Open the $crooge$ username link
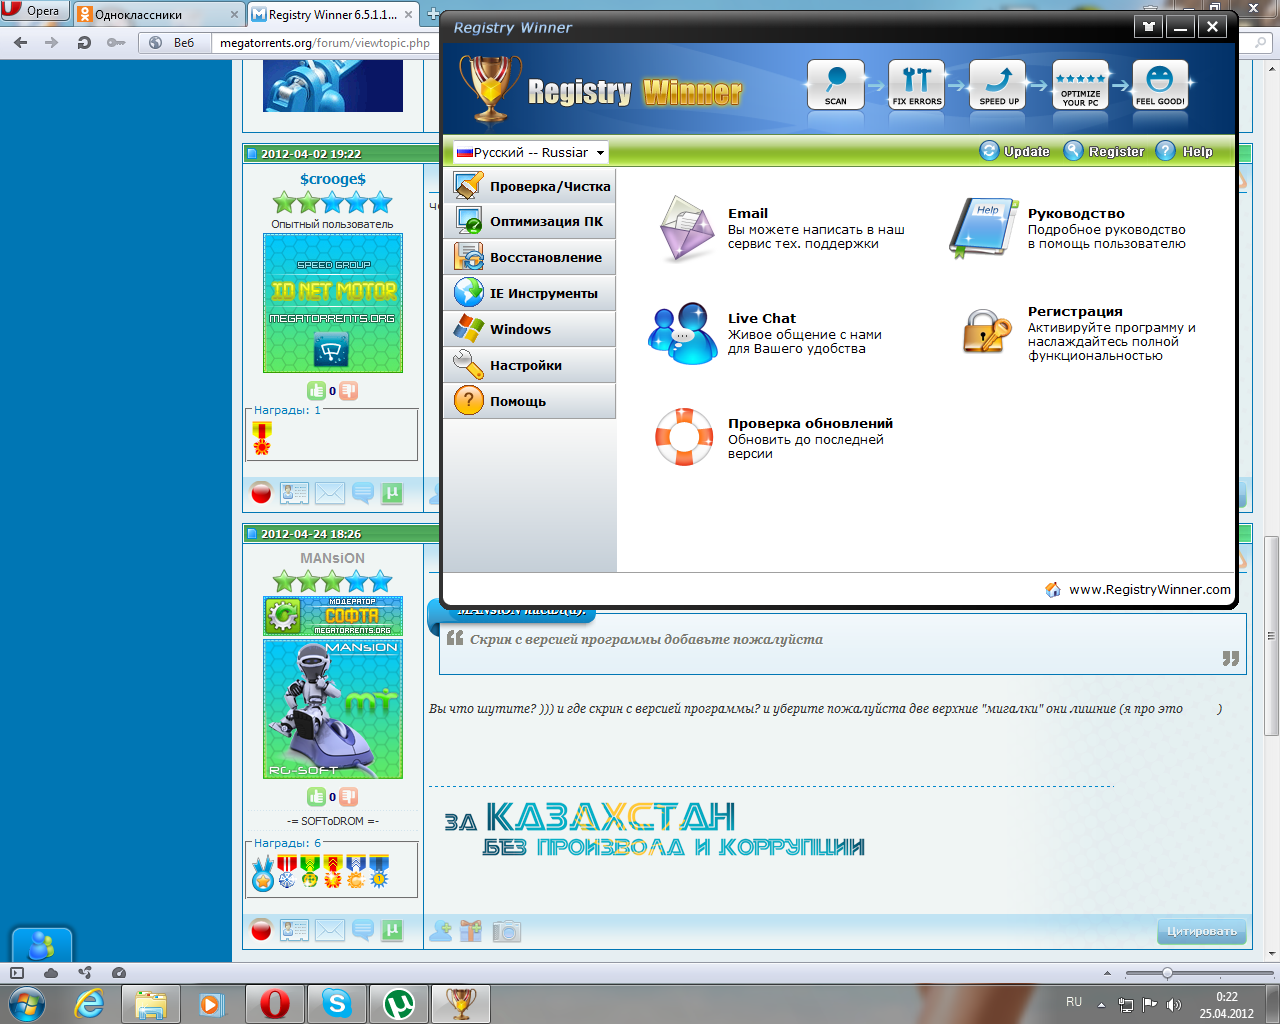The width and height of the screenshot is (1280, 1024). pos(333,179)
